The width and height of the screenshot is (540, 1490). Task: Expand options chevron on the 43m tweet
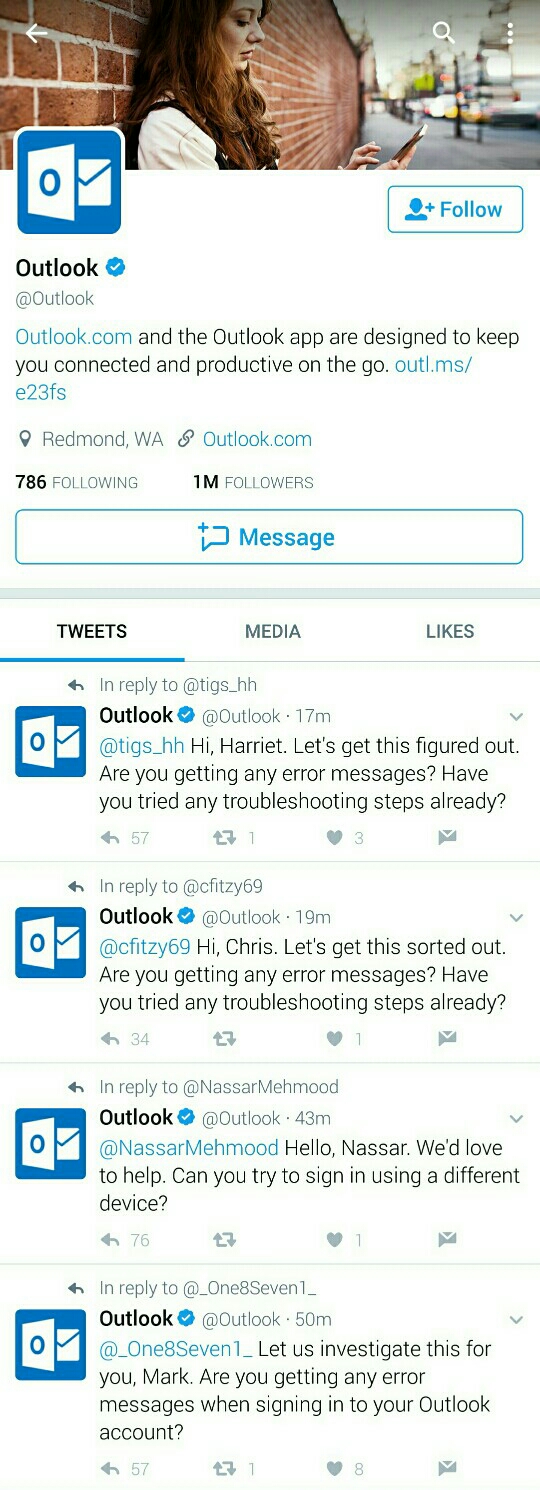click(x=516, y=1119)
